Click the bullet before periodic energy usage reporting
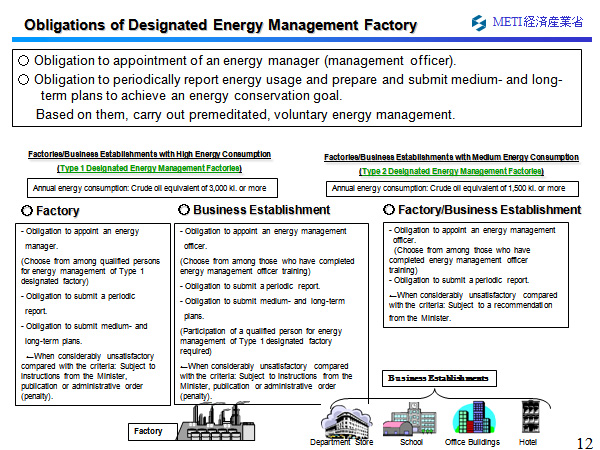 (24, 79)
